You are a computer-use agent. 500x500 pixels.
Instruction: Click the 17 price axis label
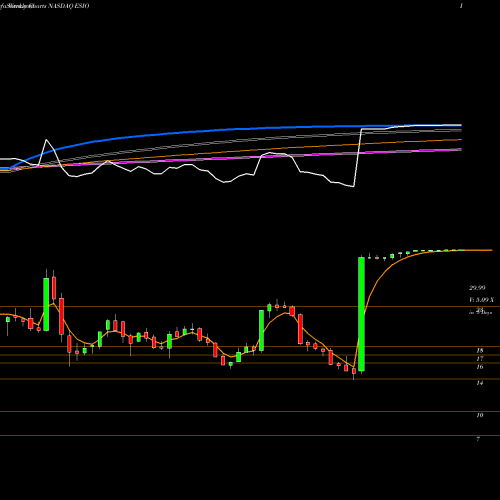point(480,359)
